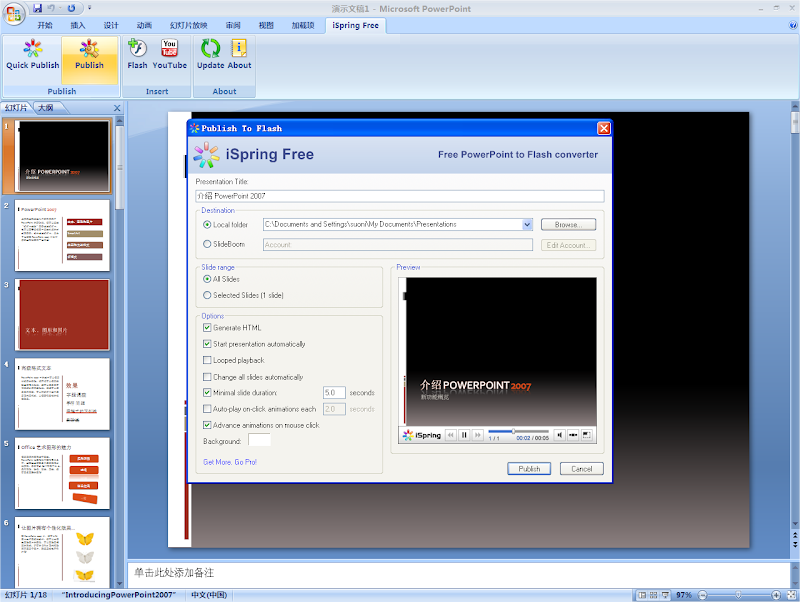Click the Undo icon in quick access toolbar
Screen dimensions: 800x602
[52, 8]
